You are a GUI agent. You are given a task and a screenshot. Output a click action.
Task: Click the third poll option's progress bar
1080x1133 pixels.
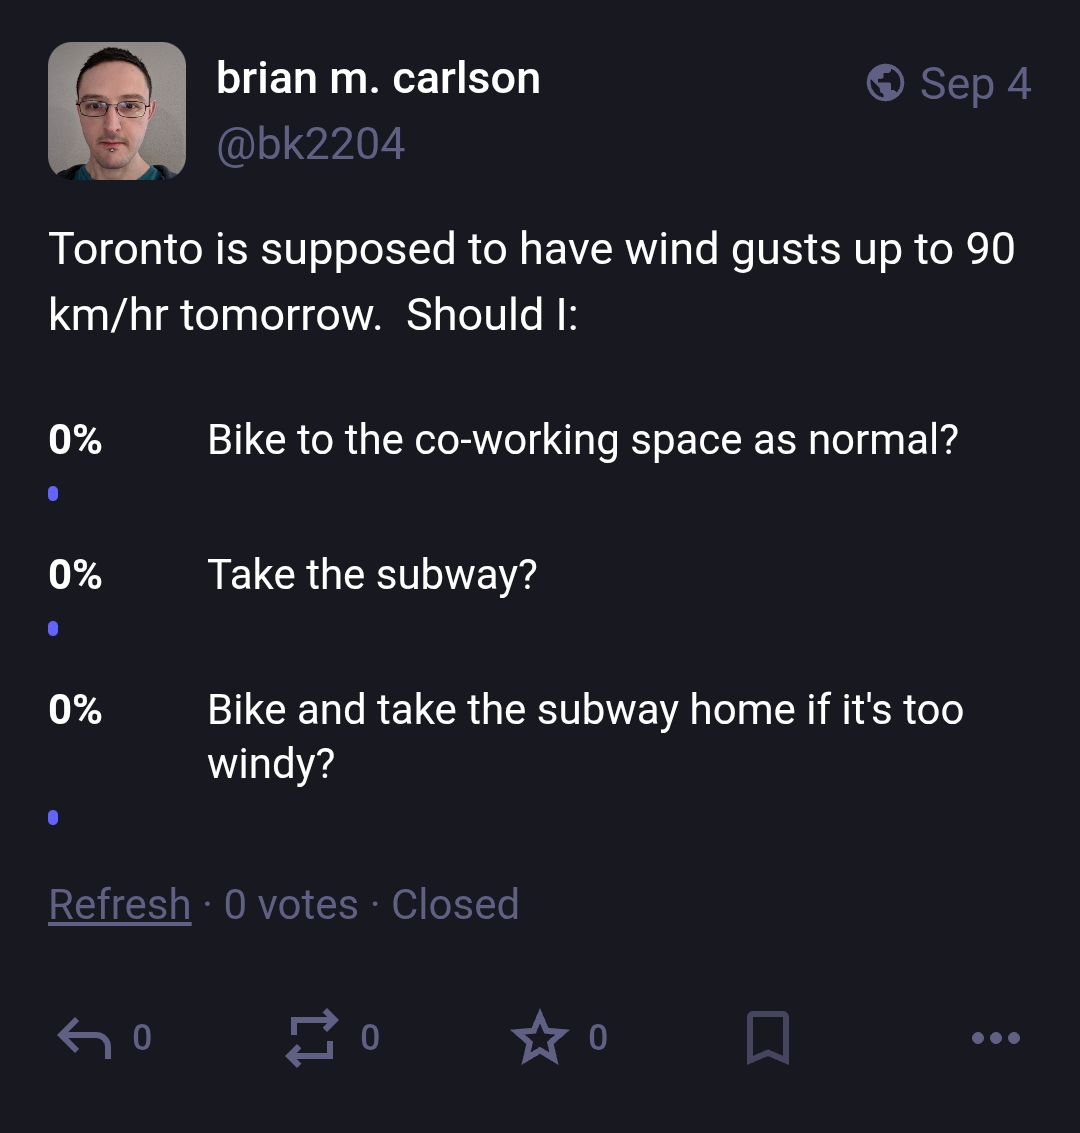click(x=53, y=817)
